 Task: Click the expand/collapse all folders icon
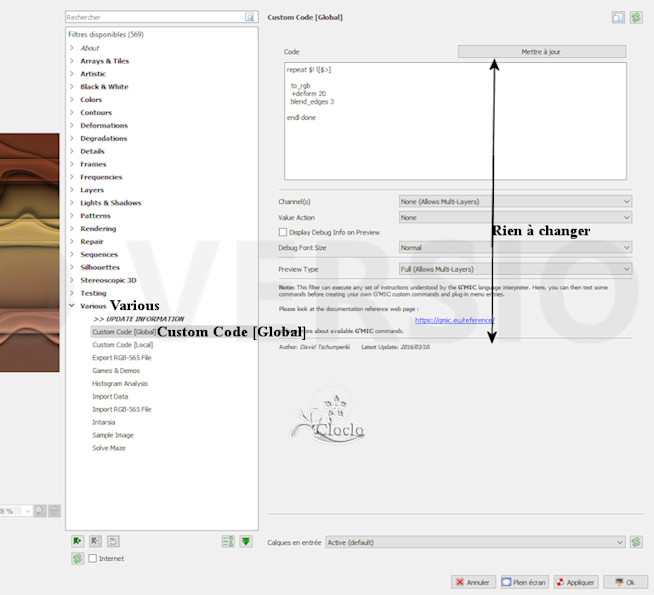tap(228, 541)
